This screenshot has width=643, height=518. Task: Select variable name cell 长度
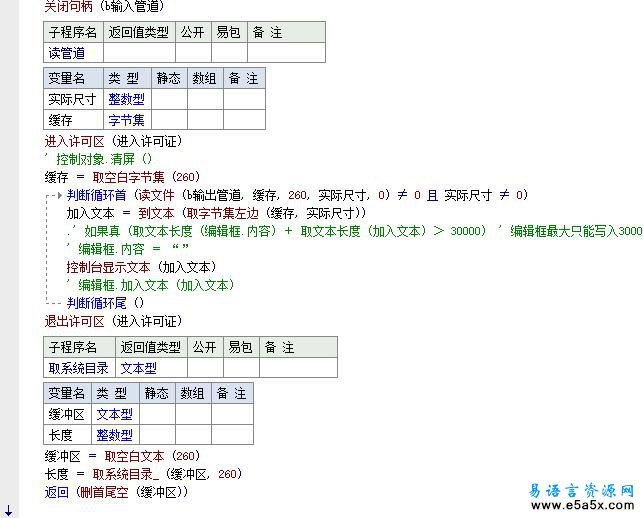(67, 435)
